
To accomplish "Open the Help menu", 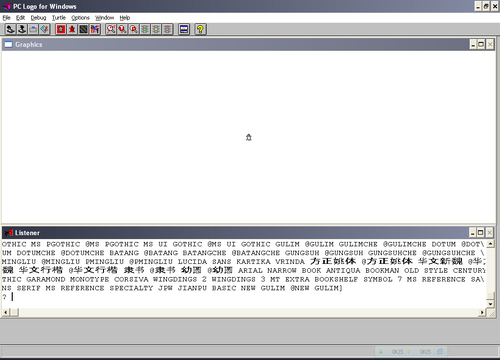I will pos(125,18).
